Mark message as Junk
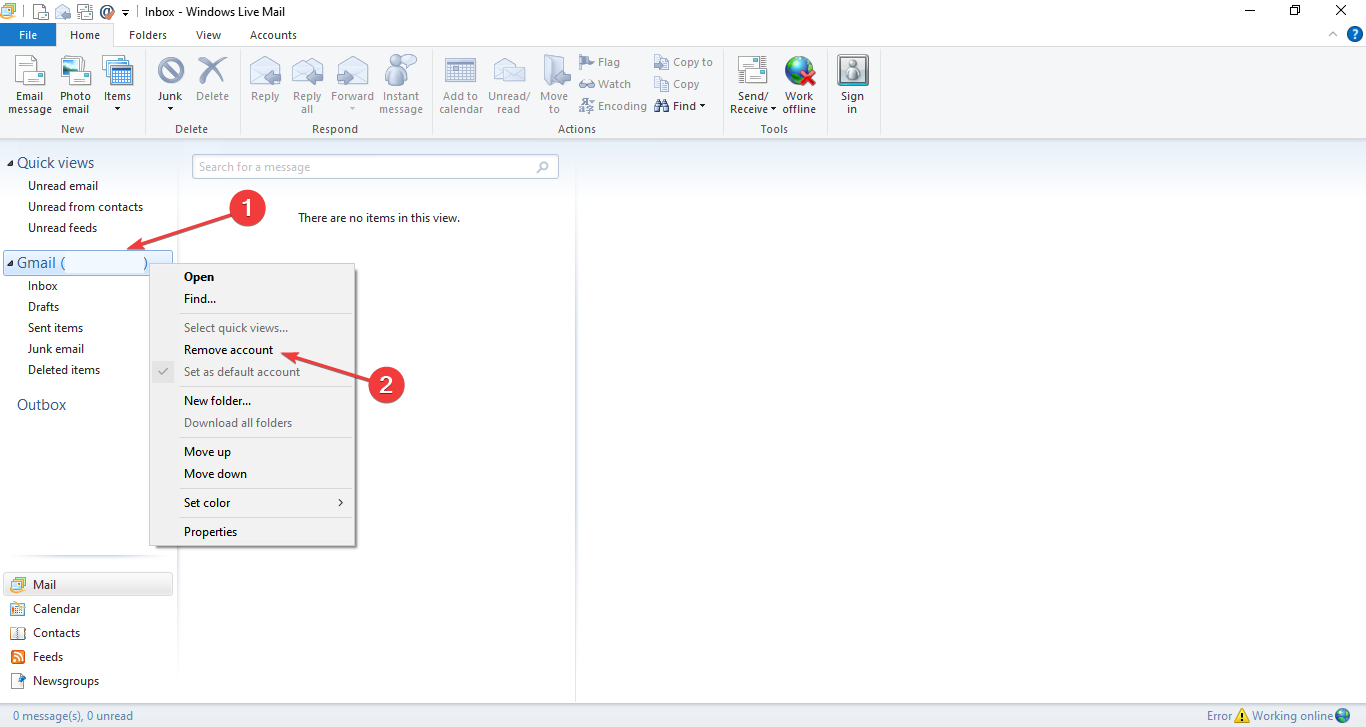This screenshot has width=1366, height=727. (x=170, y=85)
